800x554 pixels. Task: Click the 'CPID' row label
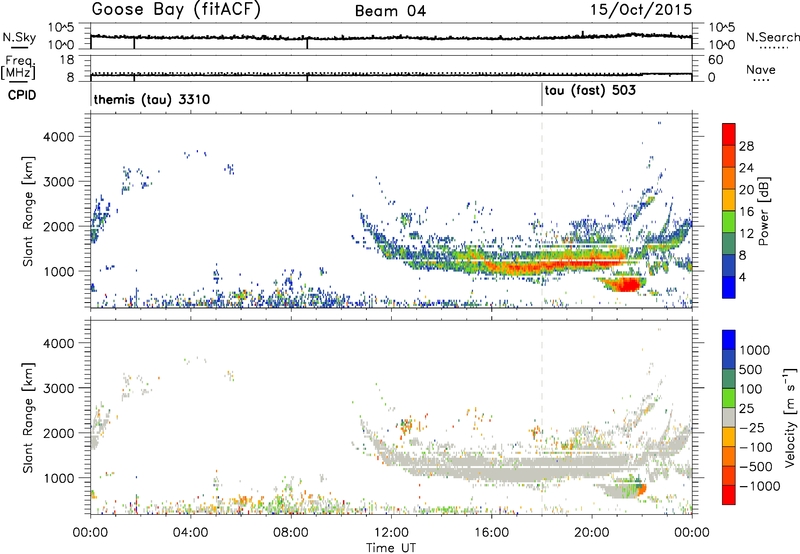pyautogui.click(x=22, y=95)
